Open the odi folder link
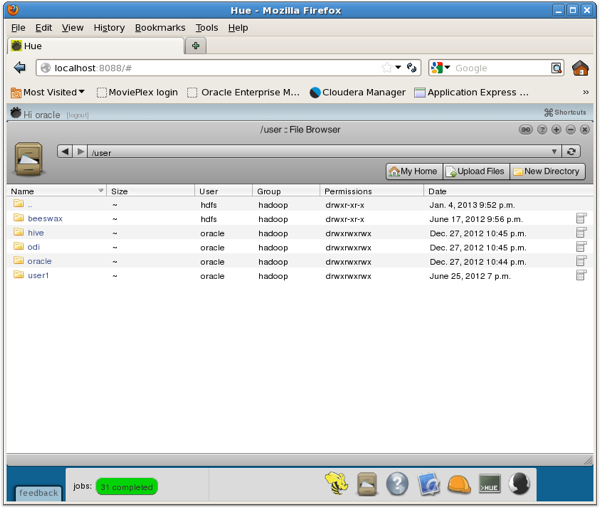Viewport: 600px width, 508px height. (34, 247)
